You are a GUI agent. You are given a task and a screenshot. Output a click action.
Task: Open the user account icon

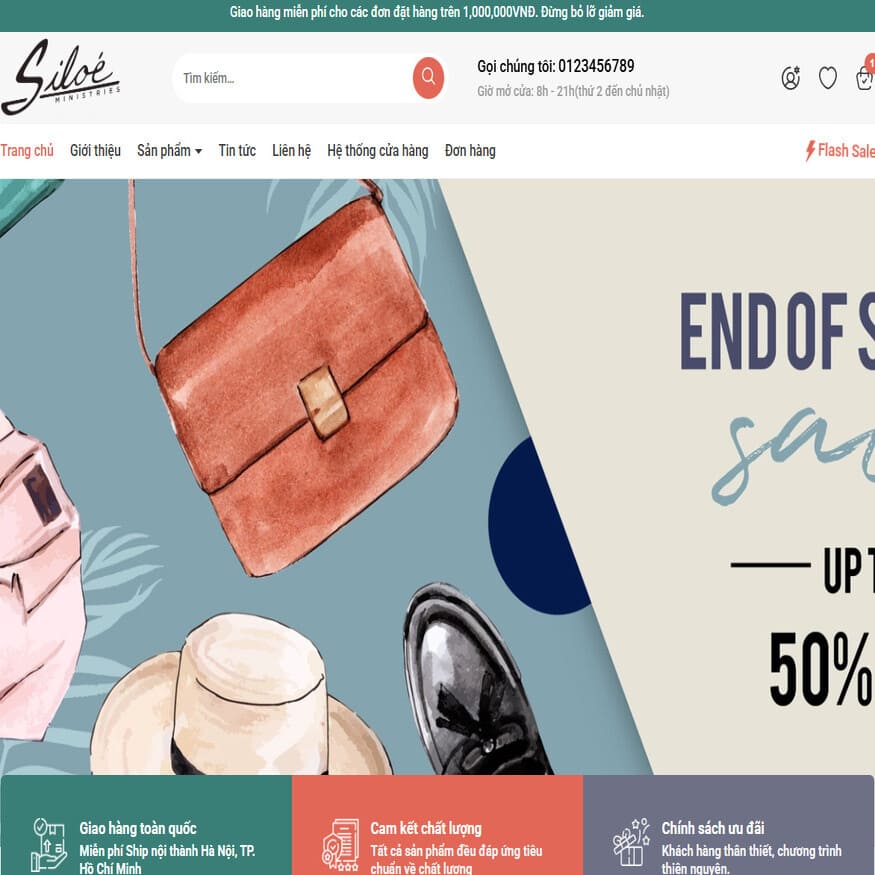790,78
